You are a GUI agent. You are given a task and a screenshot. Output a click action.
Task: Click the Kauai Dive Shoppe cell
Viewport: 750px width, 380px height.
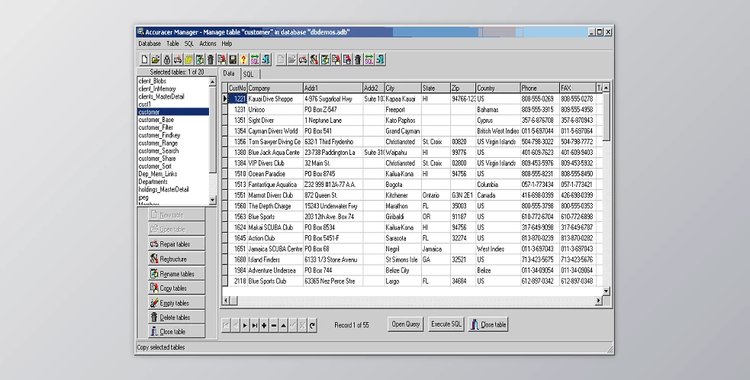275,99
